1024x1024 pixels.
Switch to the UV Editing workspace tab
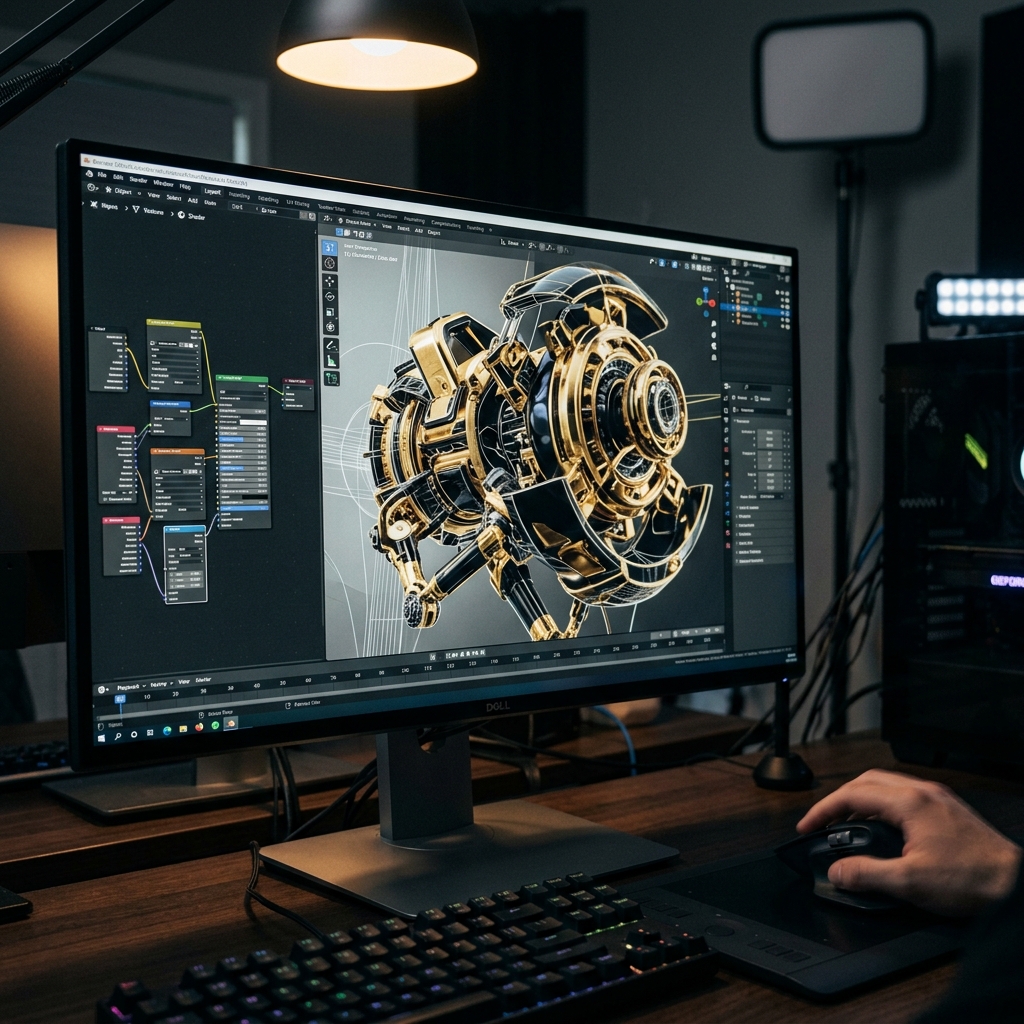(298, 204)
